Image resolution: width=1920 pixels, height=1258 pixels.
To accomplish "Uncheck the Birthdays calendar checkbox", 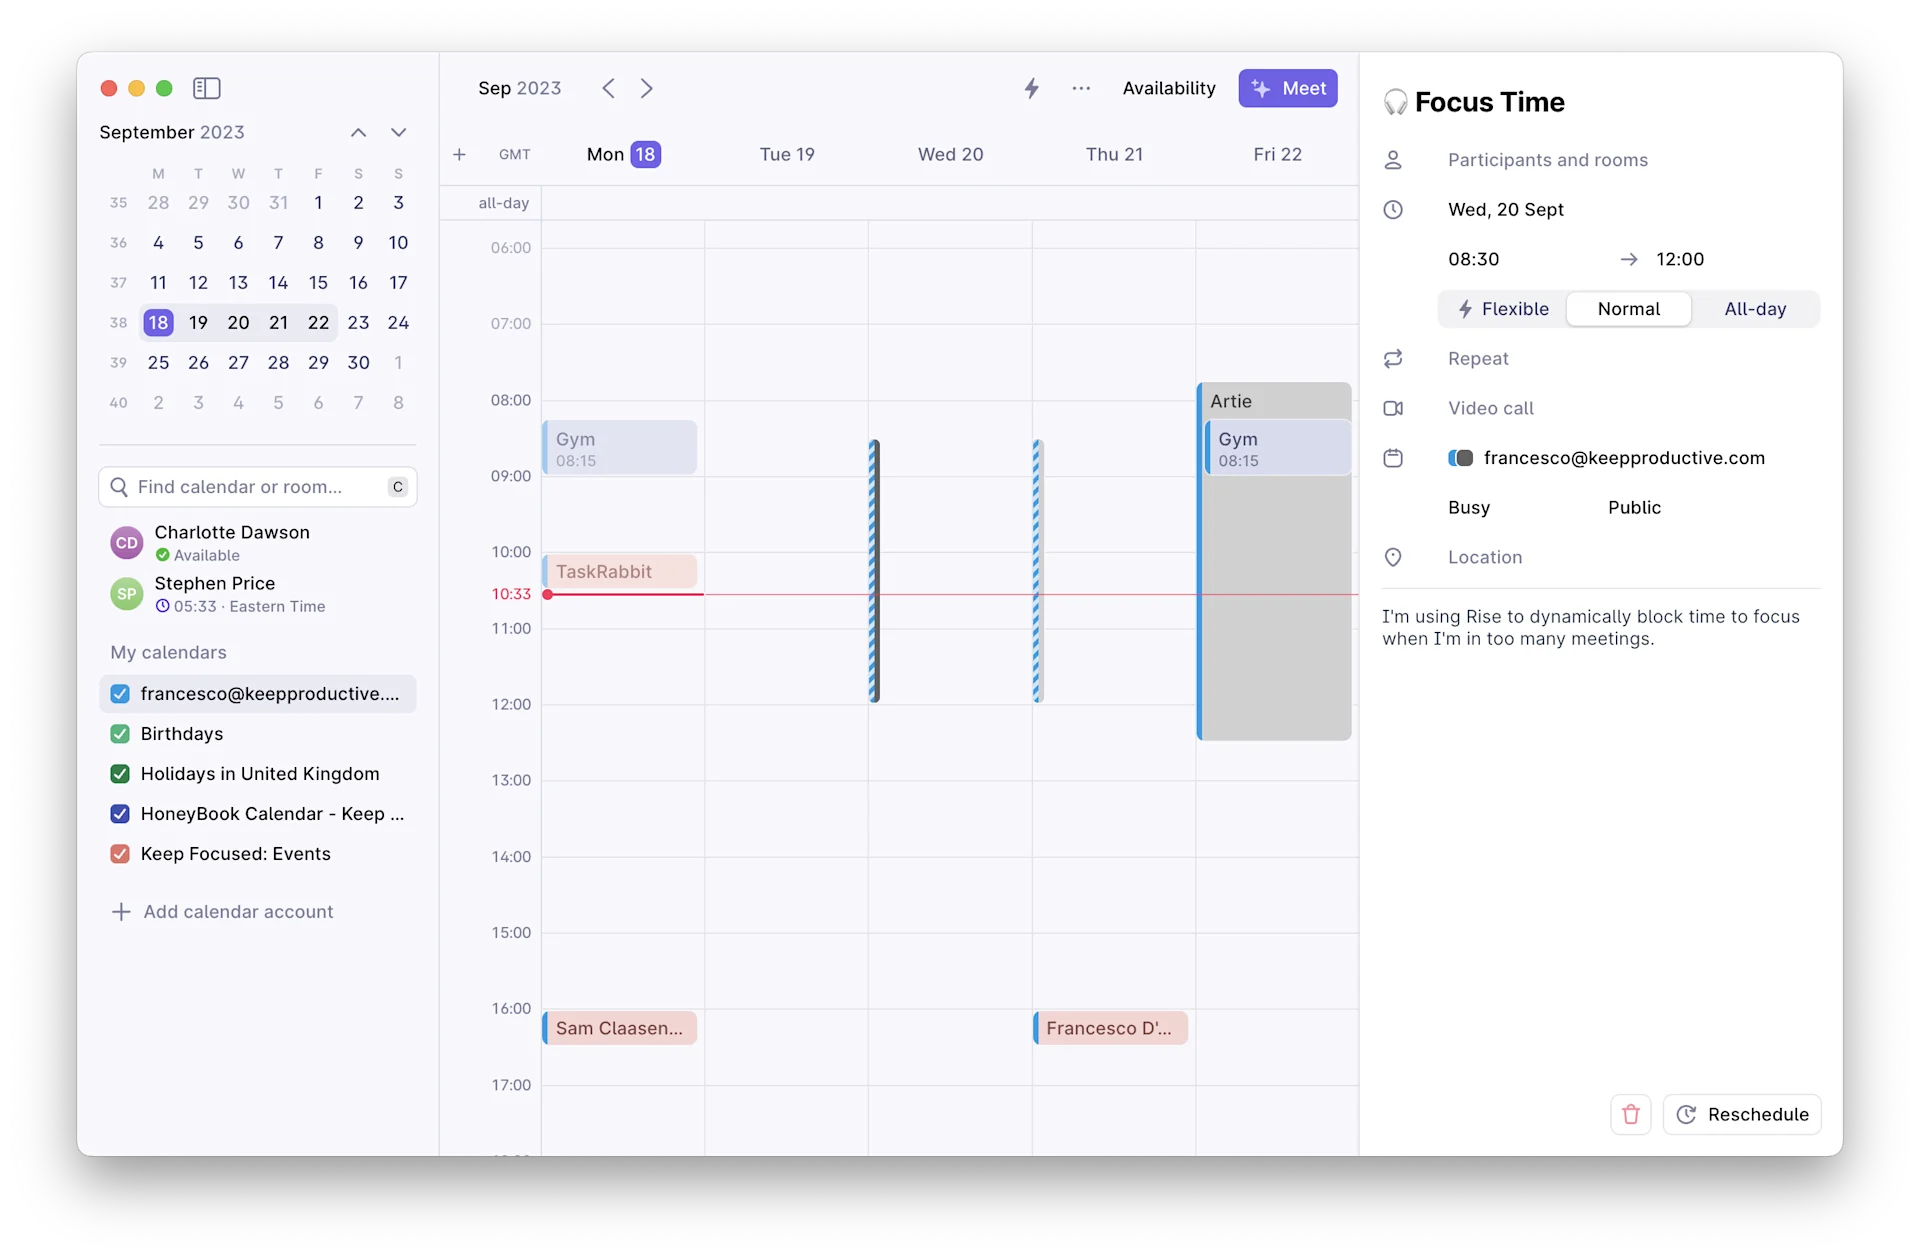I will (120, 734).
